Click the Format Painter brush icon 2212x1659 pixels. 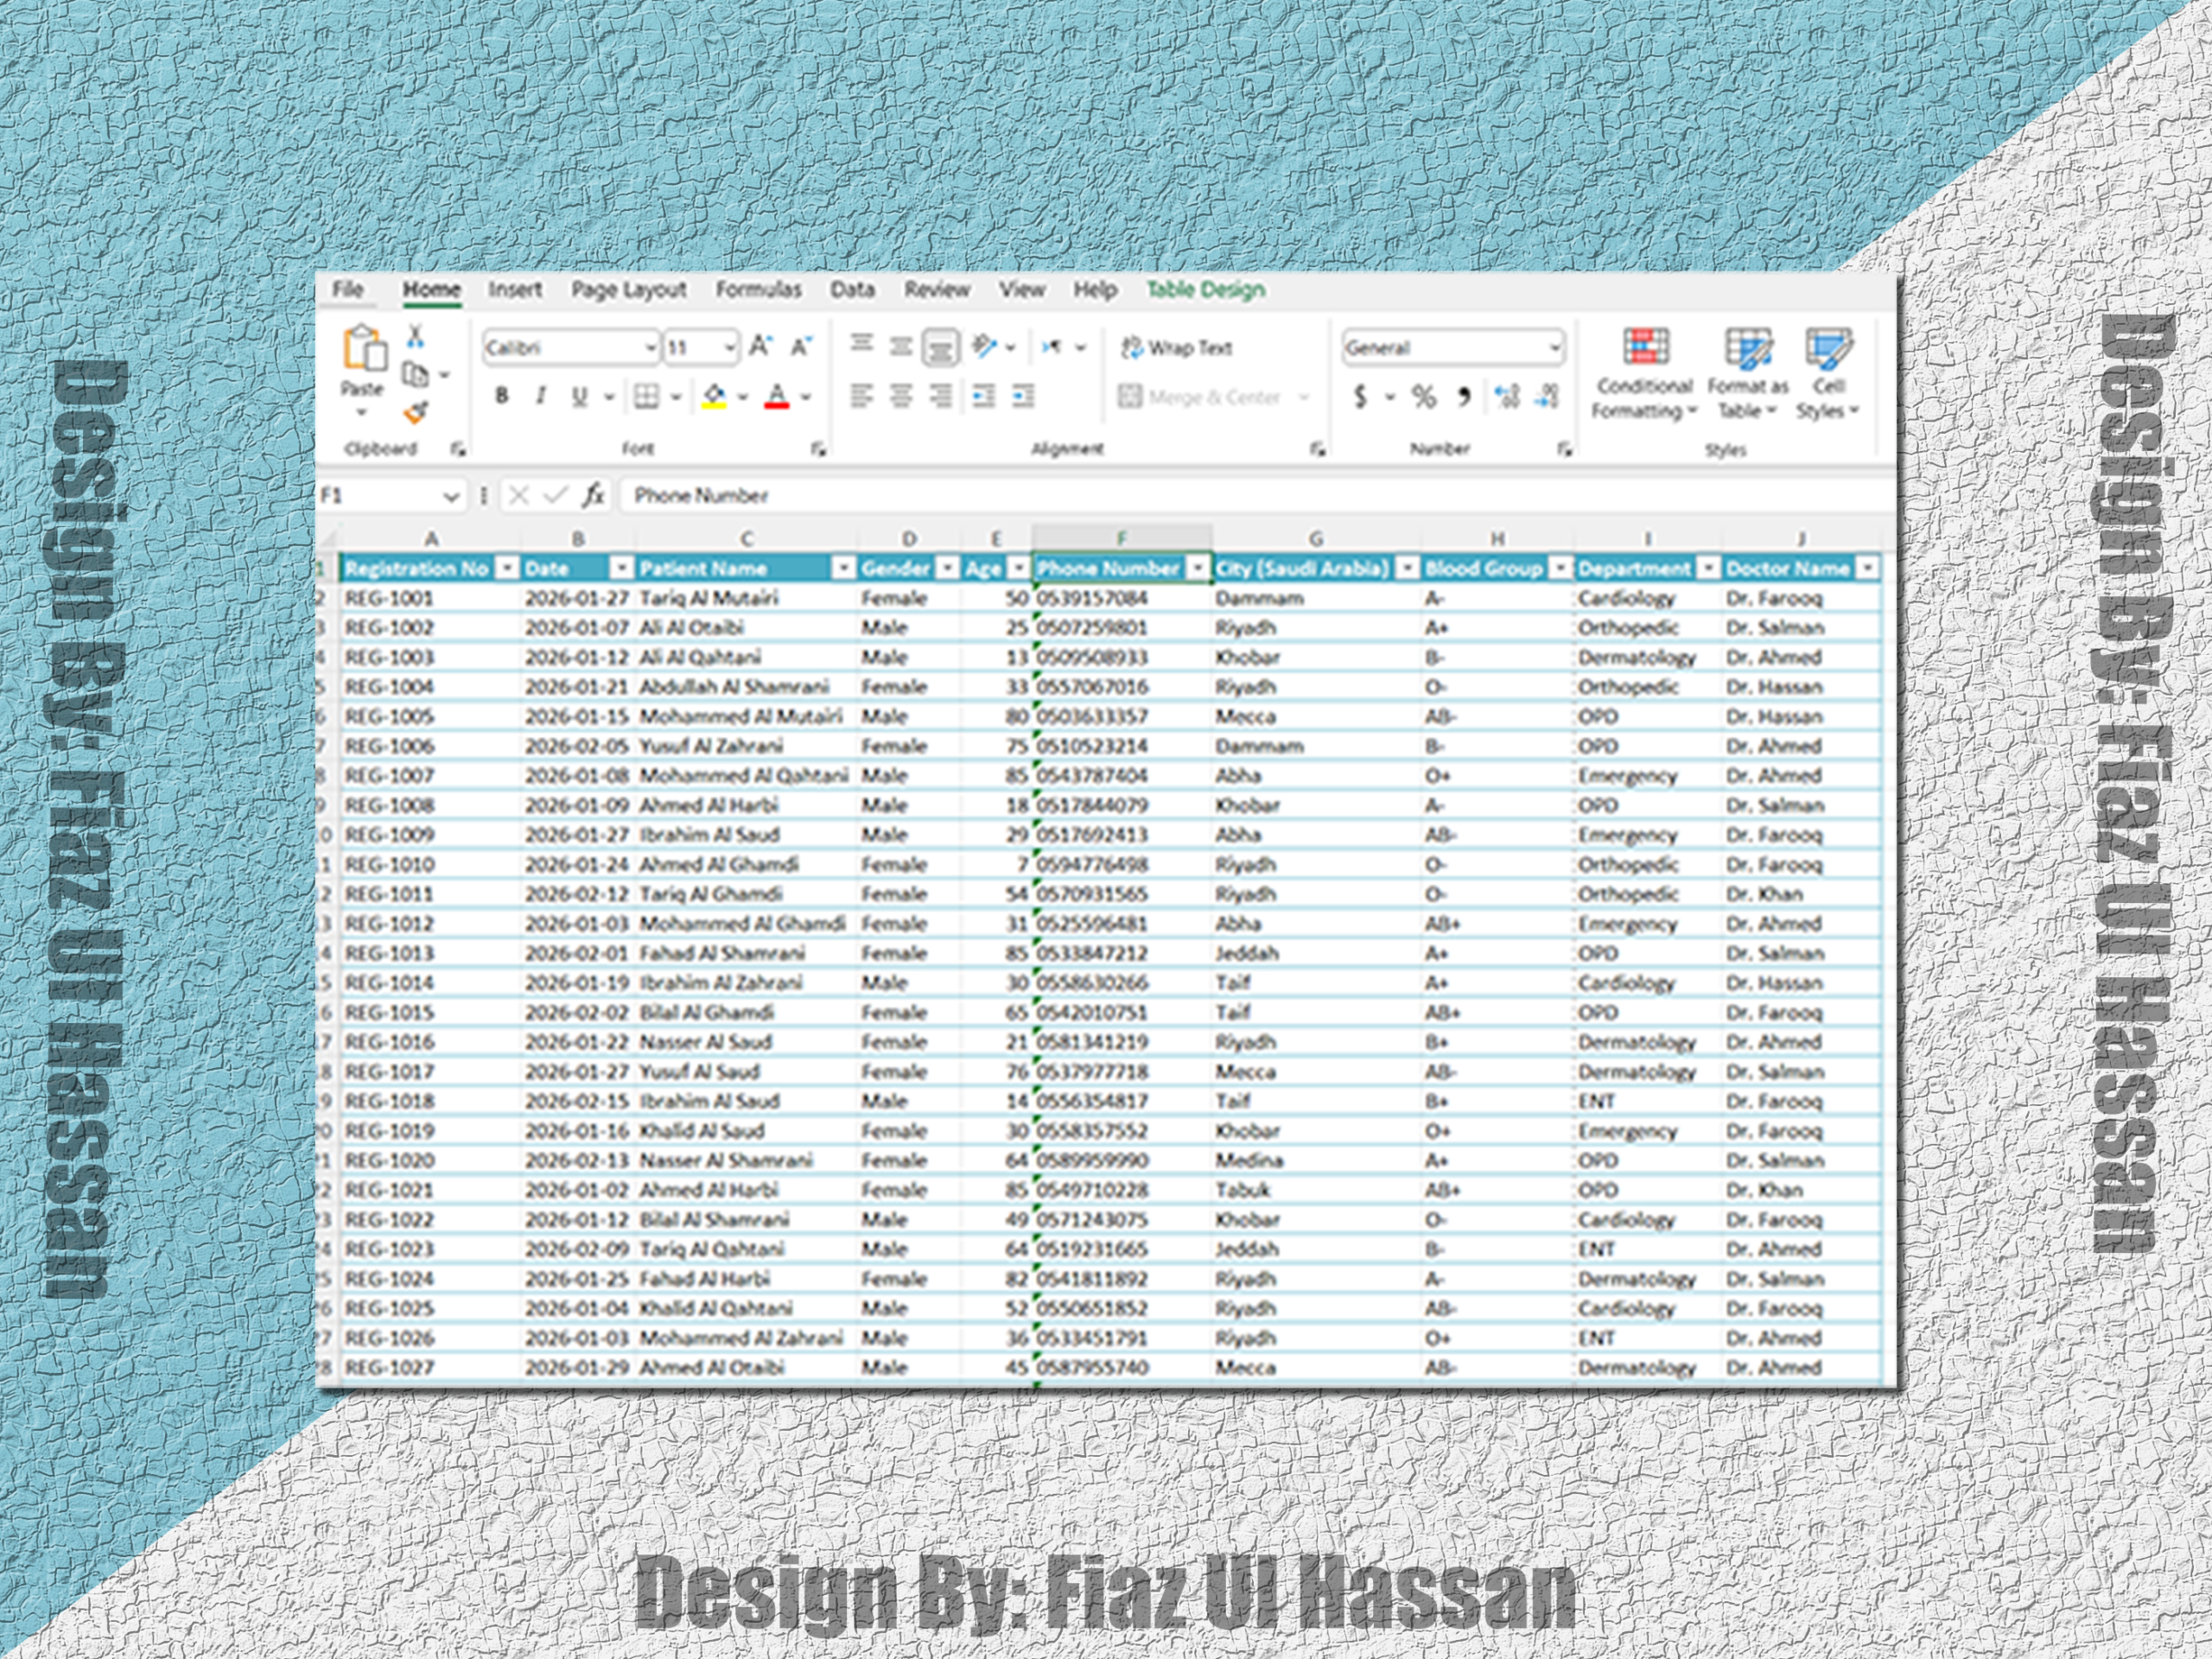(x=416, y=412)
